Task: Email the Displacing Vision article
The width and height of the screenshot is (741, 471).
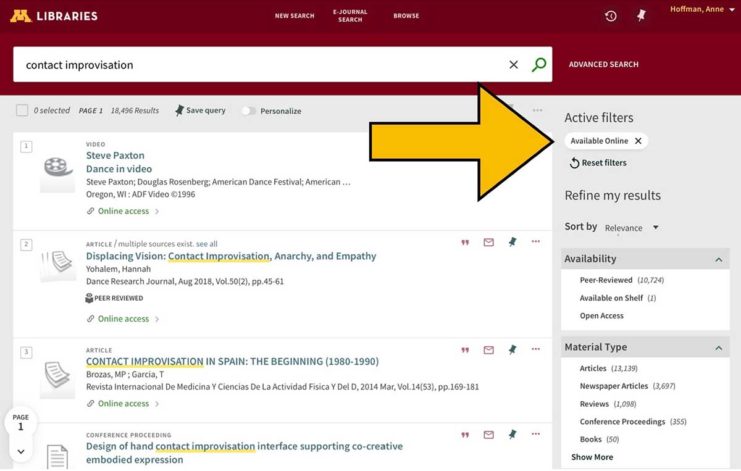Action: (x=489, y=242)
